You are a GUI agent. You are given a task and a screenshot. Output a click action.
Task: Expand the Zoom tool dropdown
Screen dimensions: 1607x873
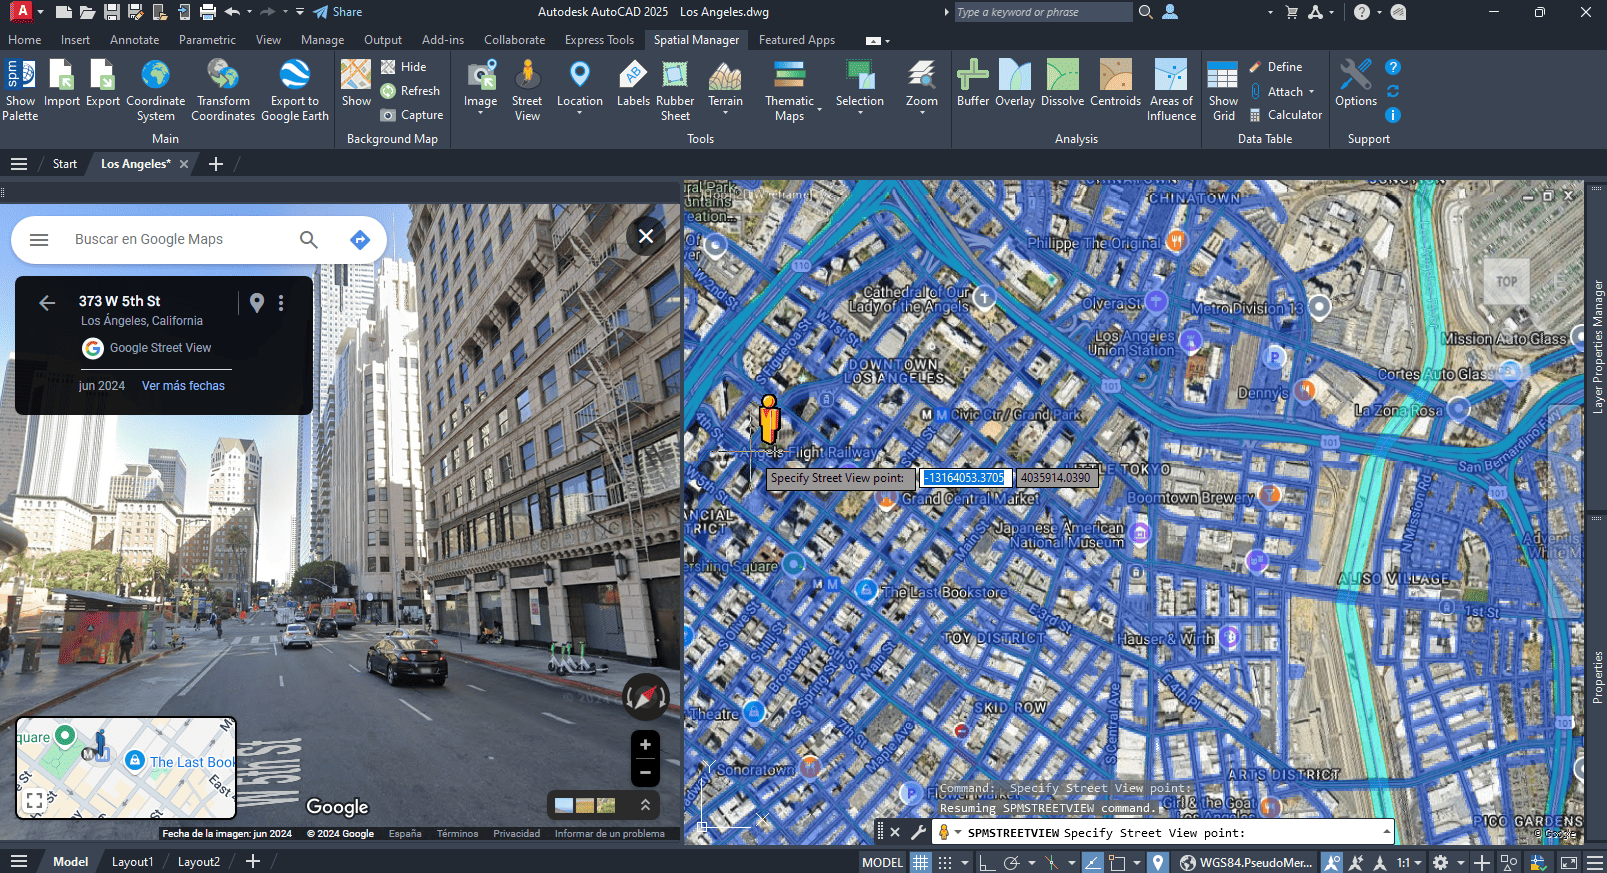(x=921, y=113)
